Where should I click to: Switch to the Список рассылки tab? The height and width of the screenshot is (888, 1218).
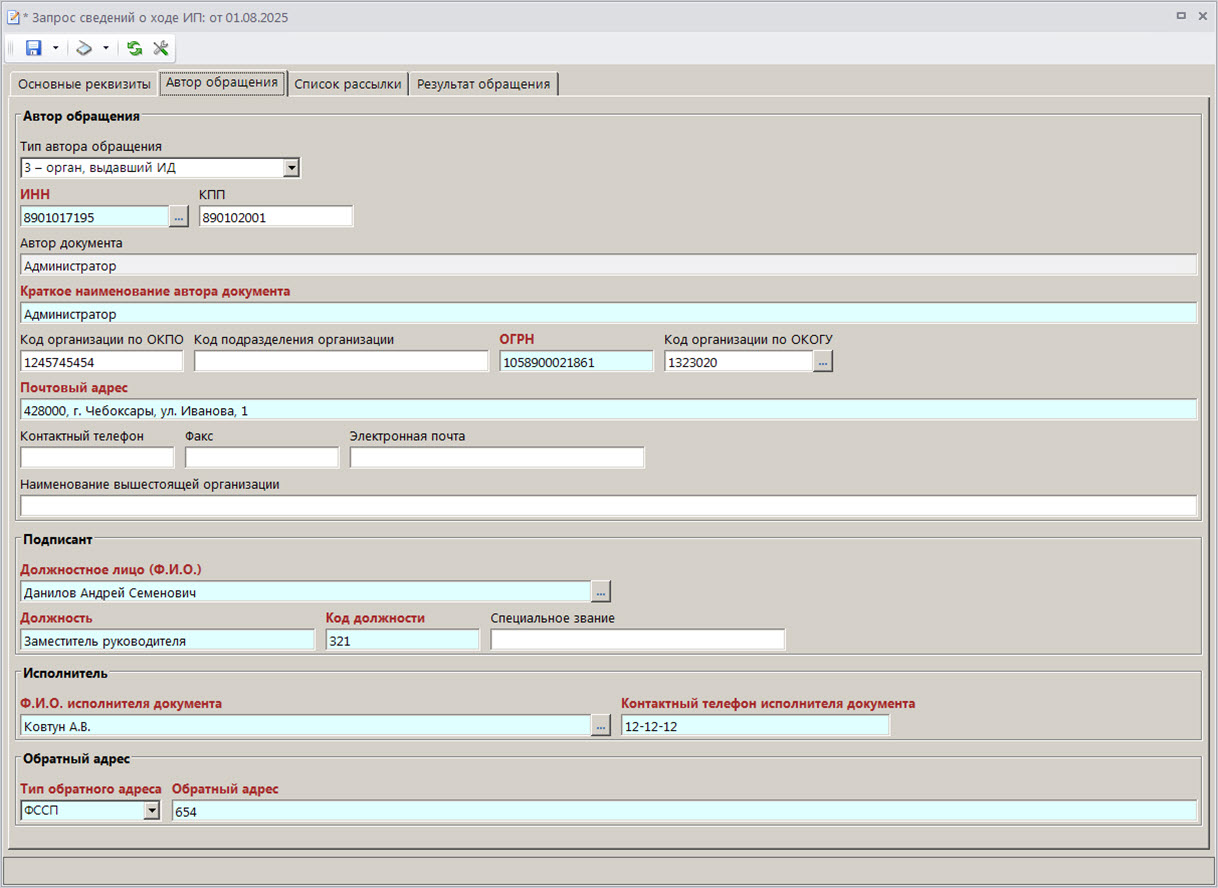coord(348,84)
